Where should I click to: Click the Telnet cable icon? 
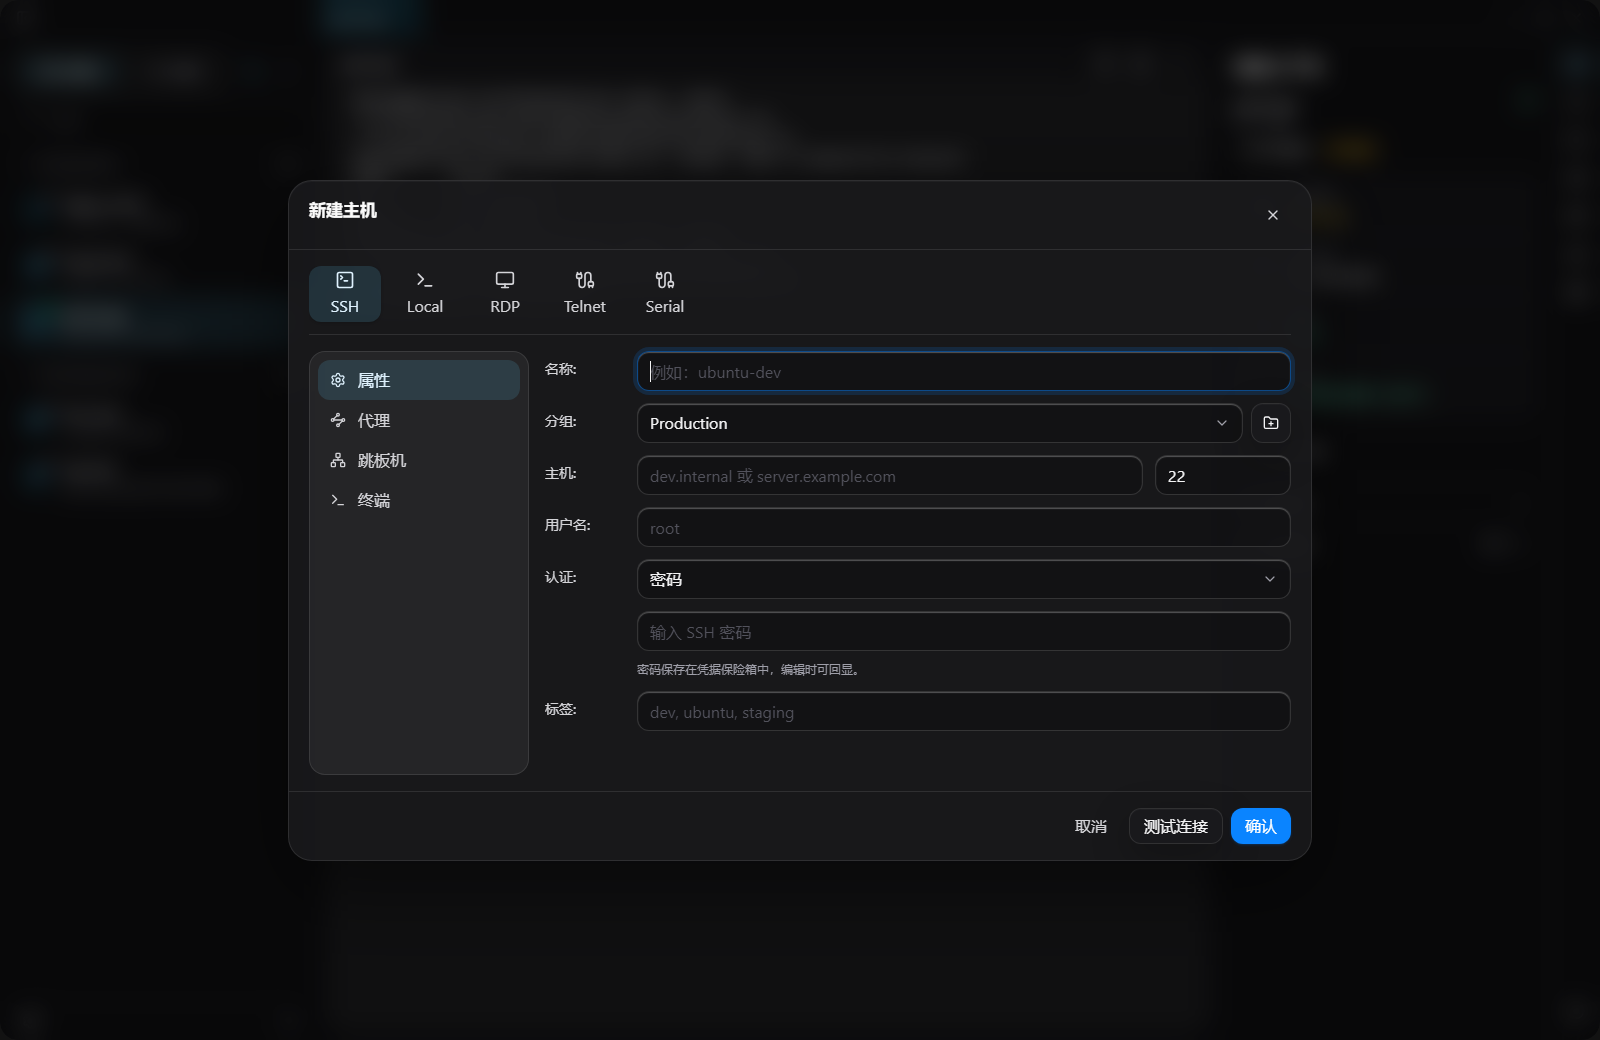click(584, 280)
